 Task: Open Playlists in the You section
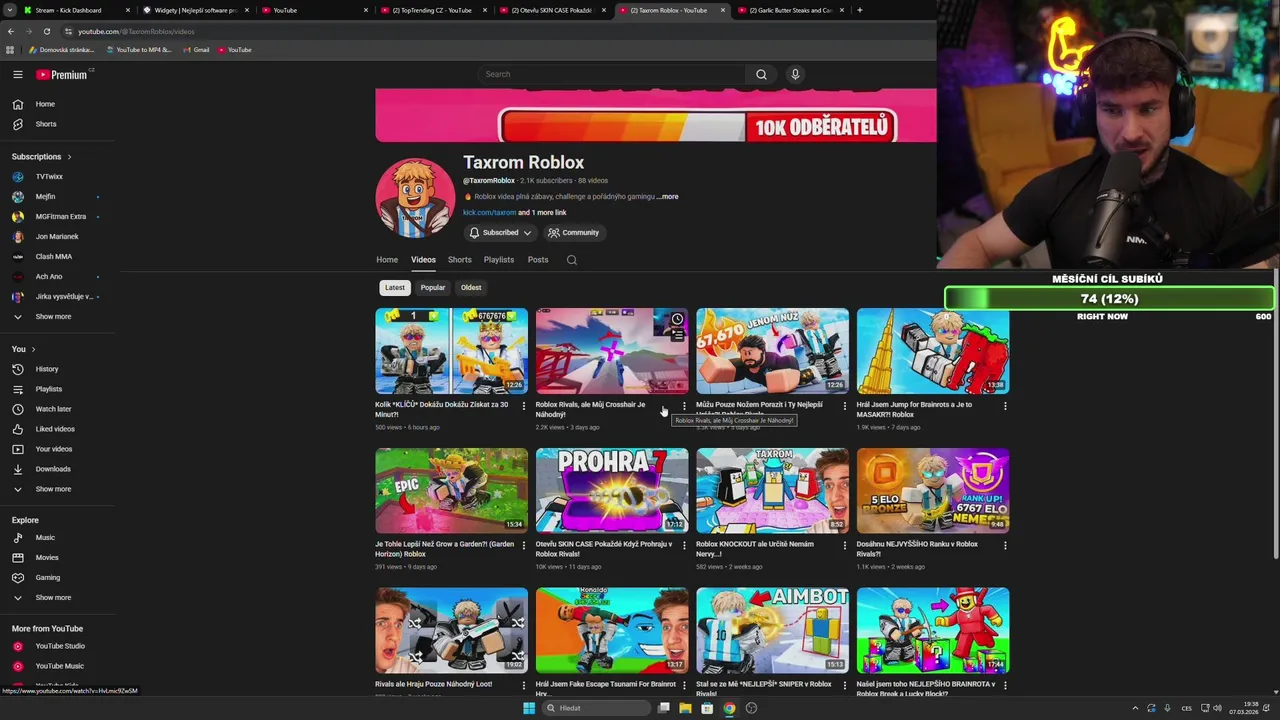(x=49, y=389)
